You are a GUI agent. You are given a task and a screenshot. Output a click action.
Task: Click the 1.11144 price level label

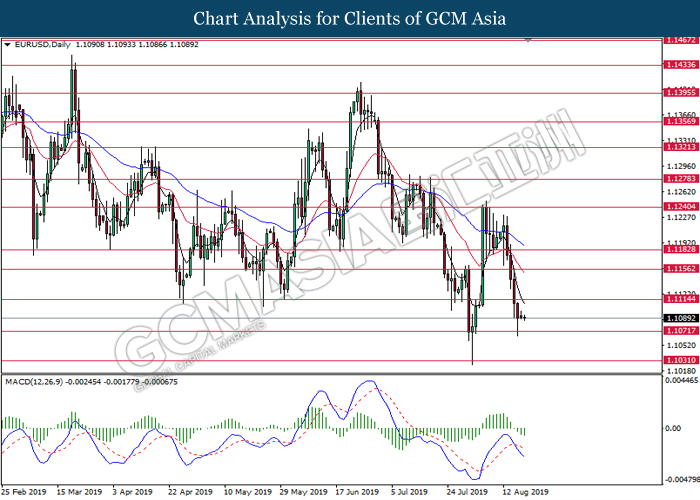point(681,299)
